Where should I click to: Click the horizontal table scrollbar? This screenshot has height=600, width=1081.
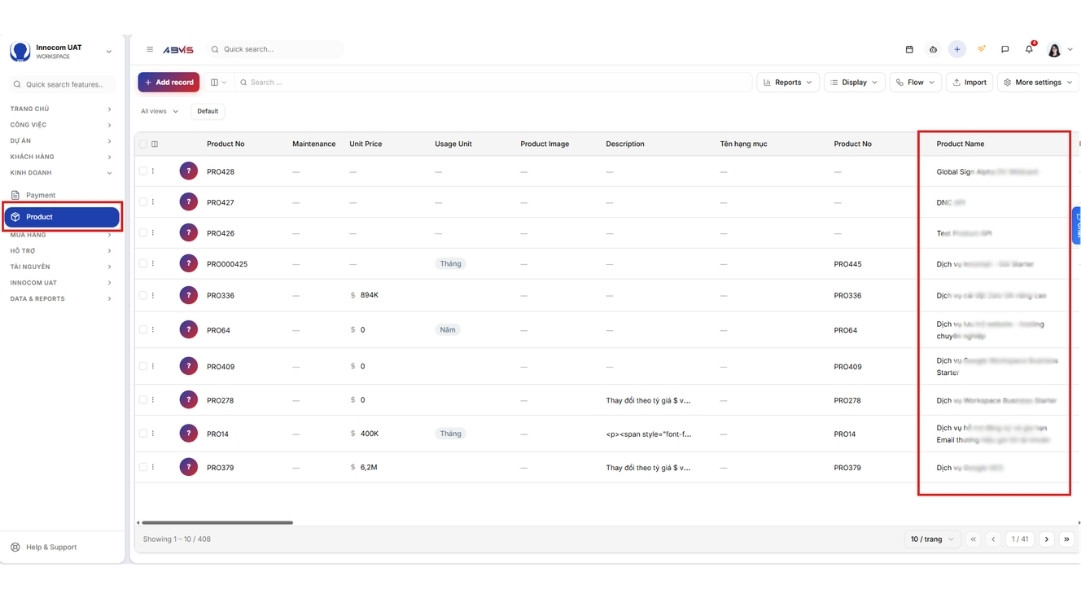tap(217, 523)
